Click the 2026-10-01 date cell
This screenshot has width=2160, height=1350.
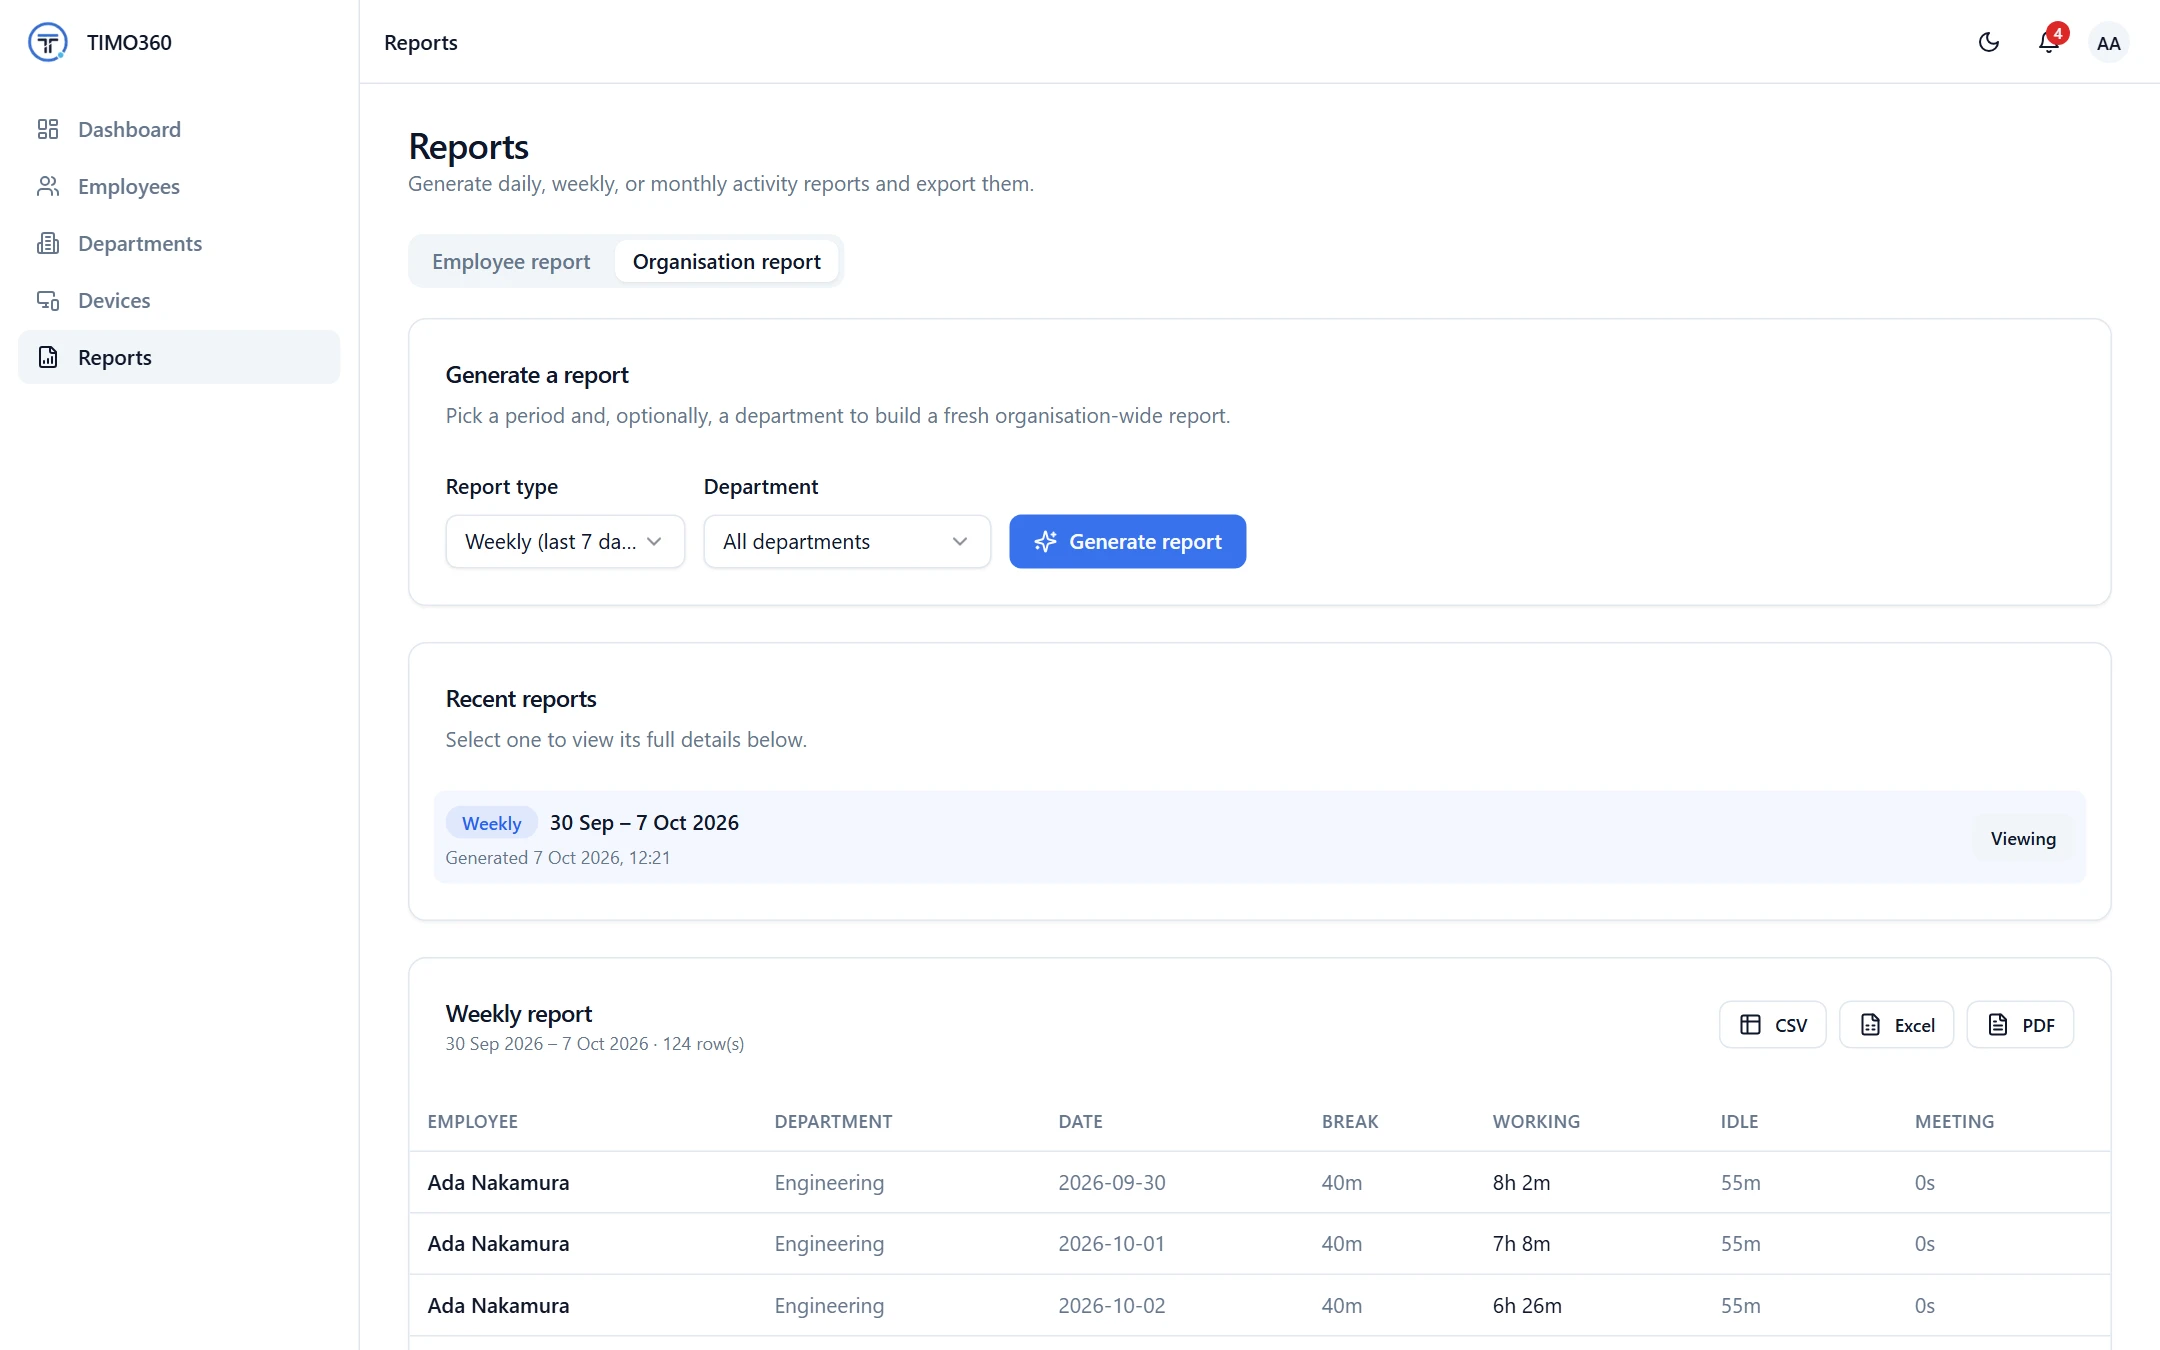(x=1111, y=1243)
